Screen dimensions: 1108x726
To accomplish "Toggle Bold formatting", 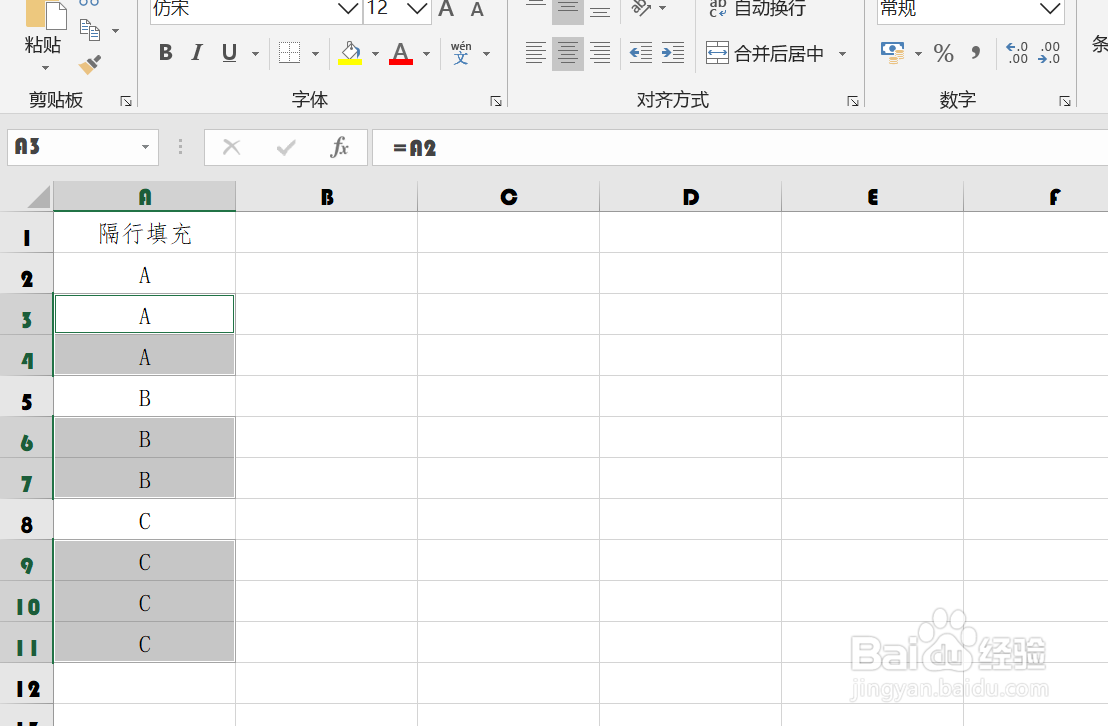I will click(x=165, y=53).
